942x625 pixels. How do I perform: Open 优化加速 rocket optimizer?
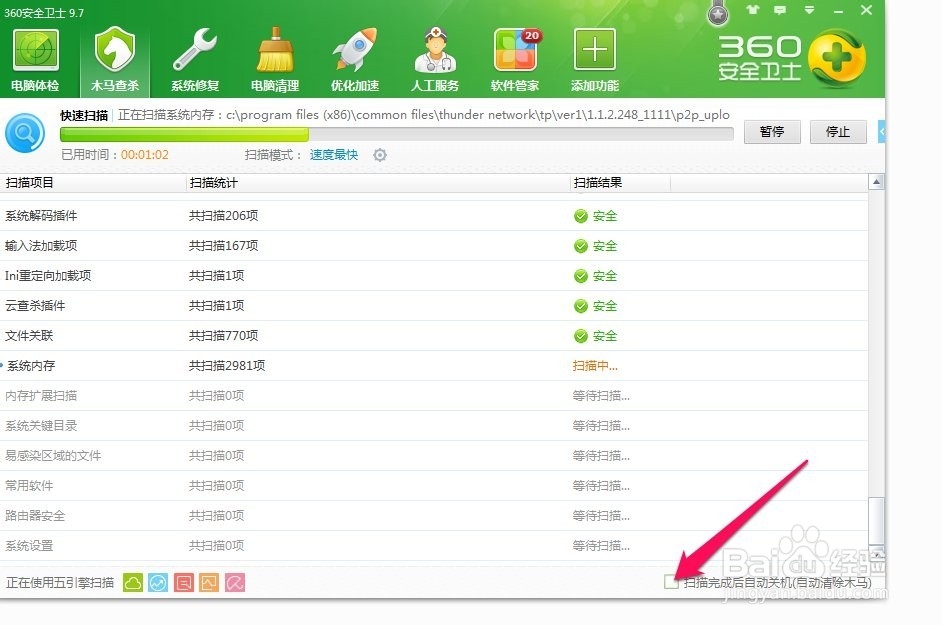click(x=354, y=60)
